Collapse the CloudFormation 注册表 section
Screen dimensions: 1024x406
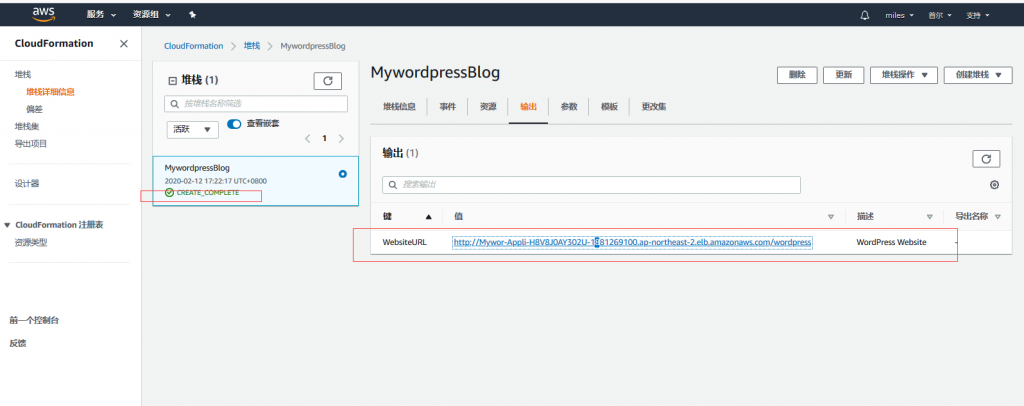tap(7, 225)
